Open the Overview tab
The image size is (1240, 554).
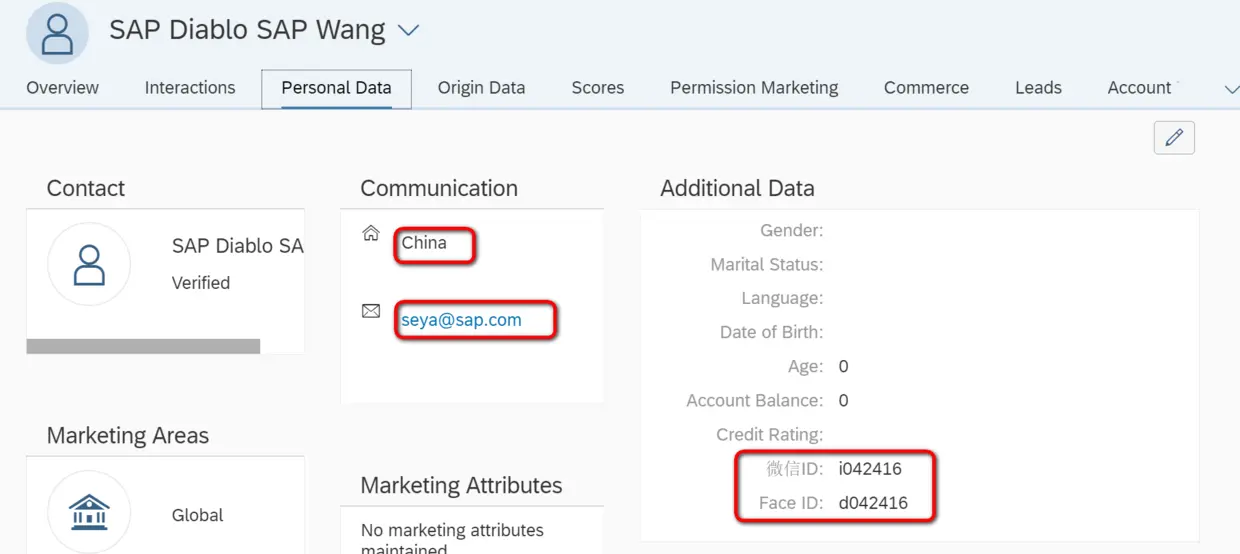coord(62,88)
